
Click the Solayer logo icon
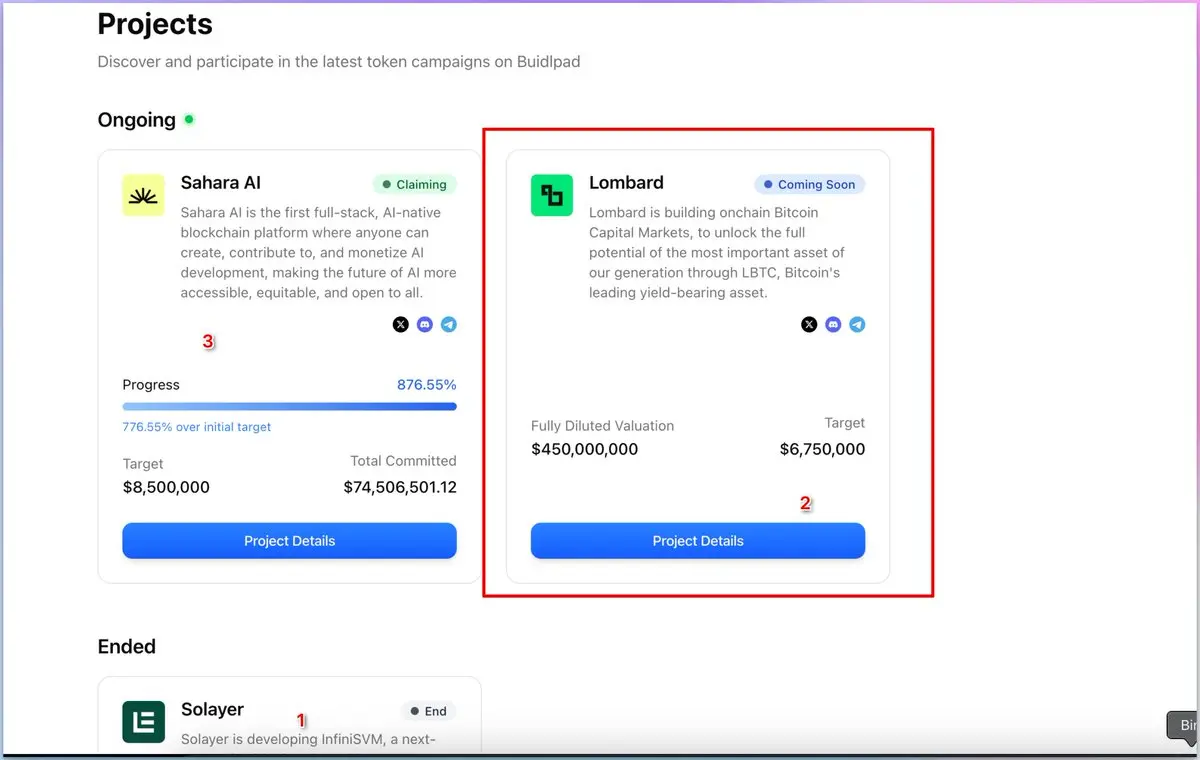tap(144, 722)
